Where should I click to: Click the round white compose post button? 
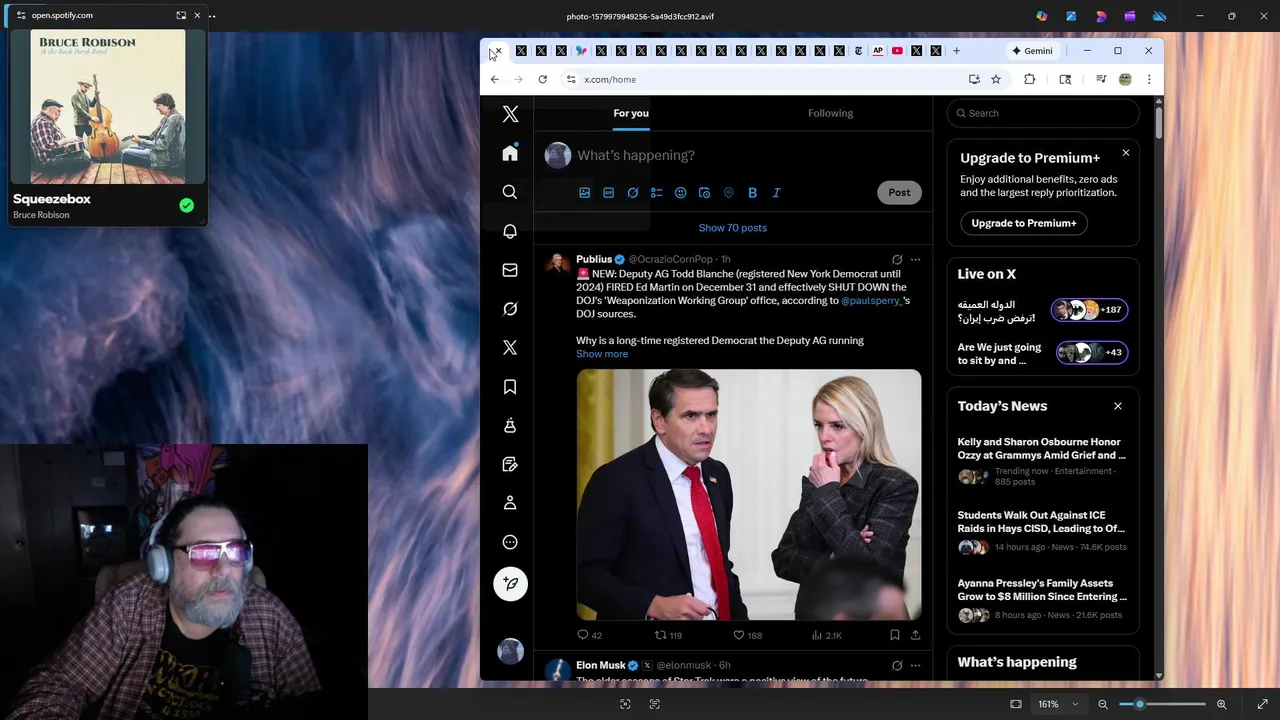[510, 584]
